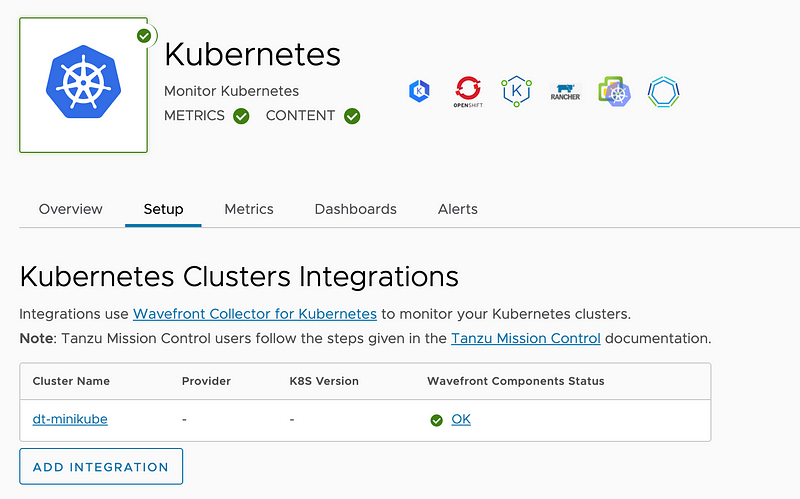800x499 pixels.
Task: Click the blue heptagon ring provider icon
Action: 663,92
